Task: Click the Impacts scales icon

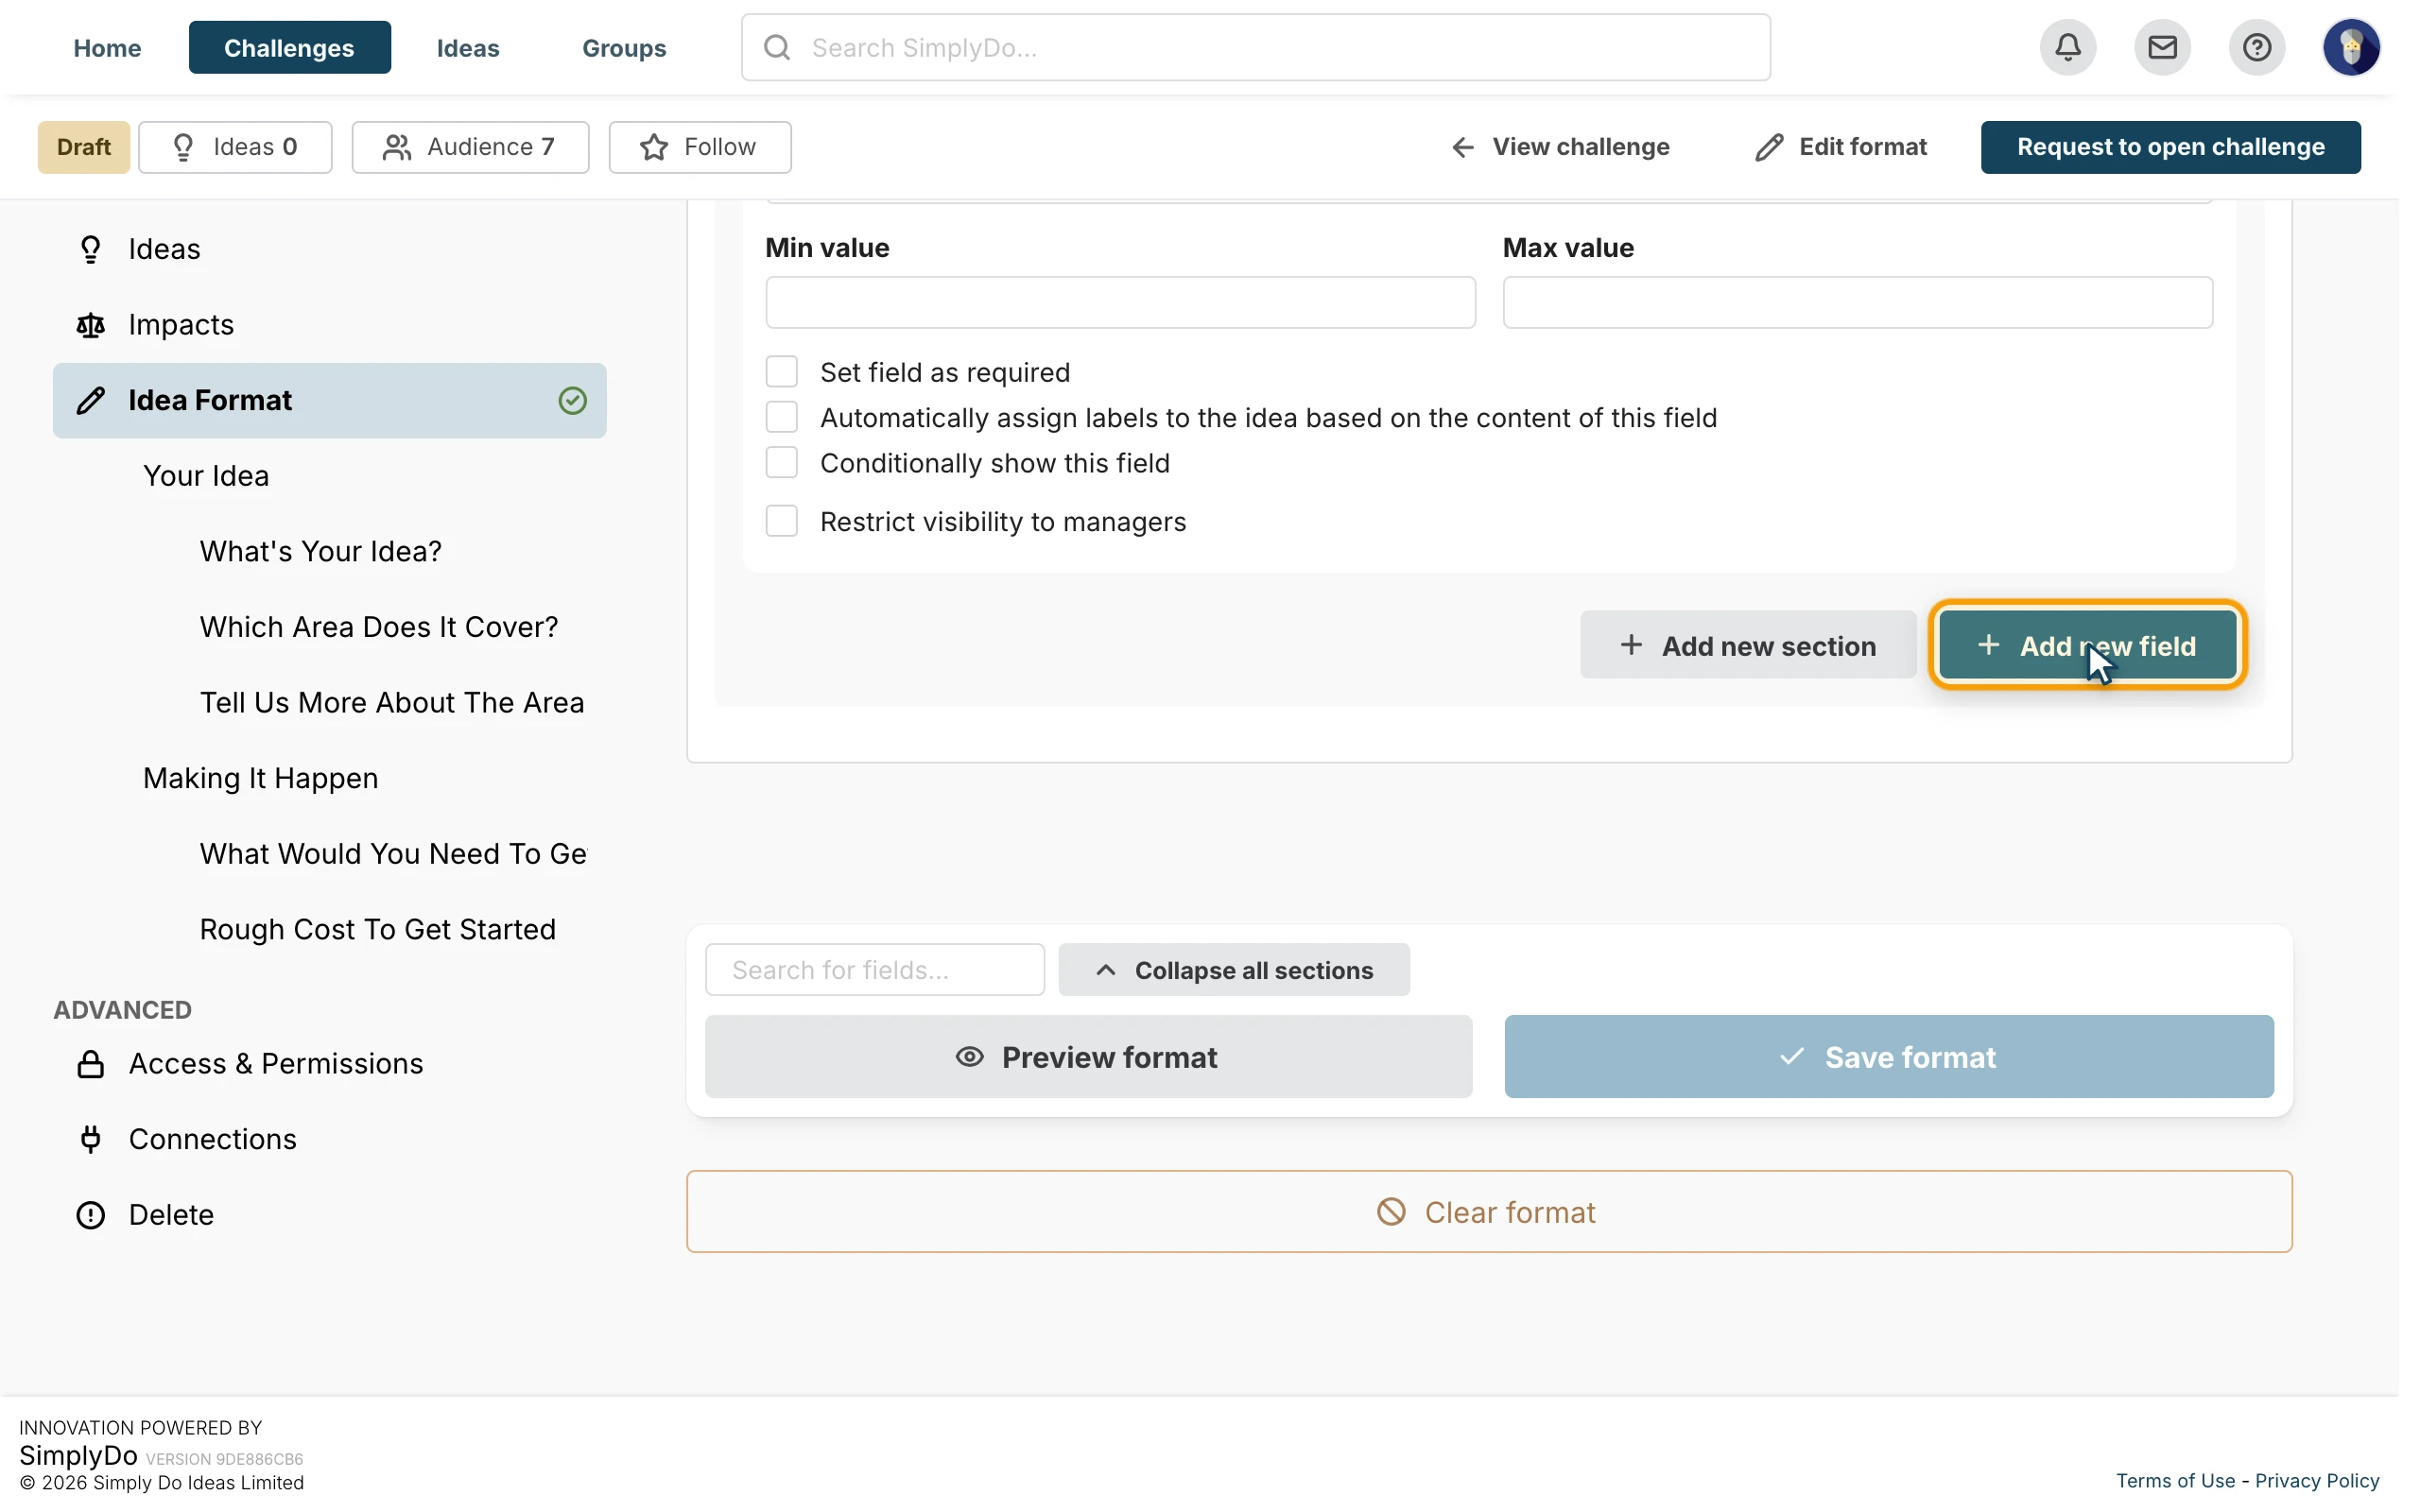Action: (91, 325)
